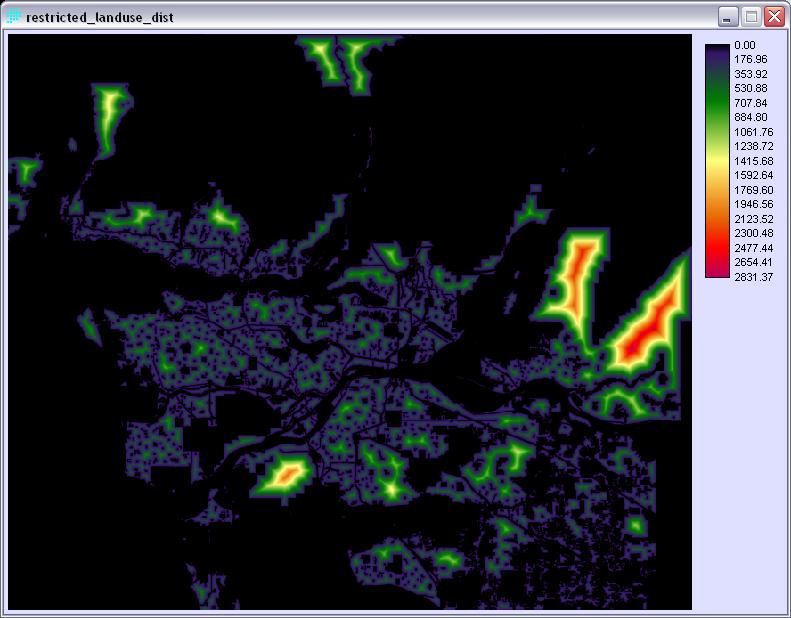The width and height of the screenshot is (791, 618).
Task: Click the 2123.52 legend value
Action: 752,218
